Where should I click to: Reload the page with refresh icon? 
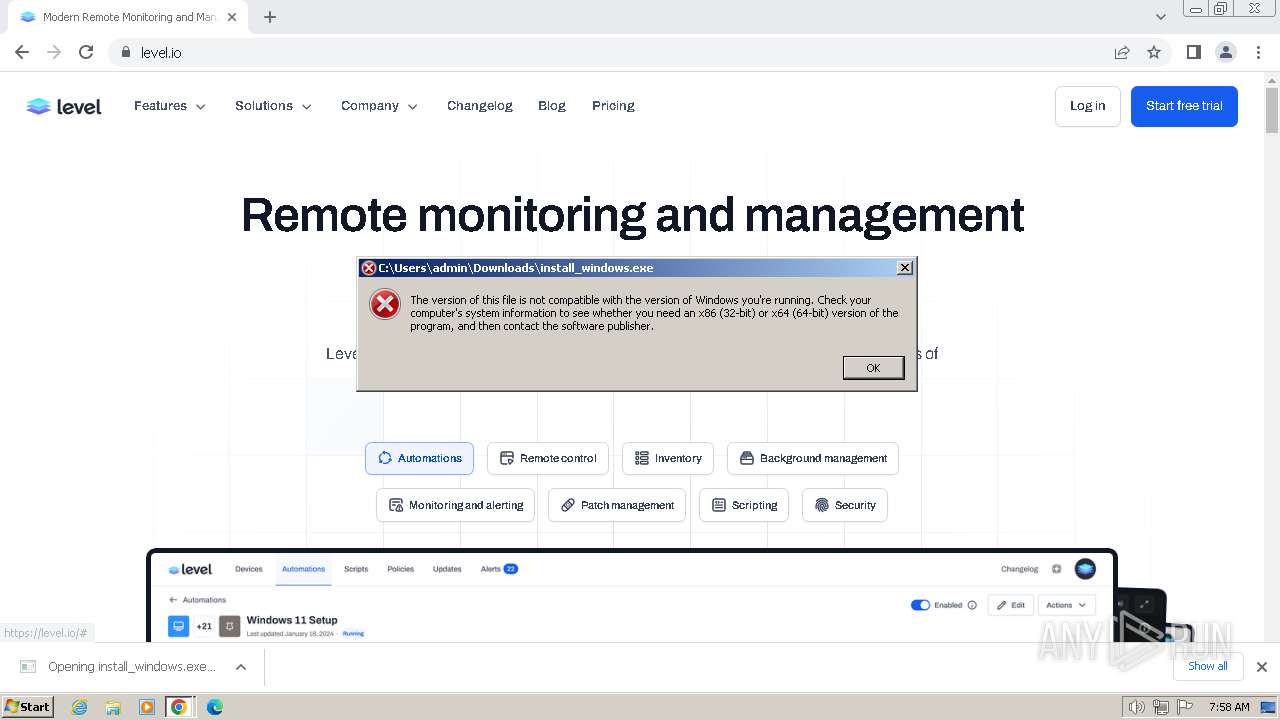(86, 52)
